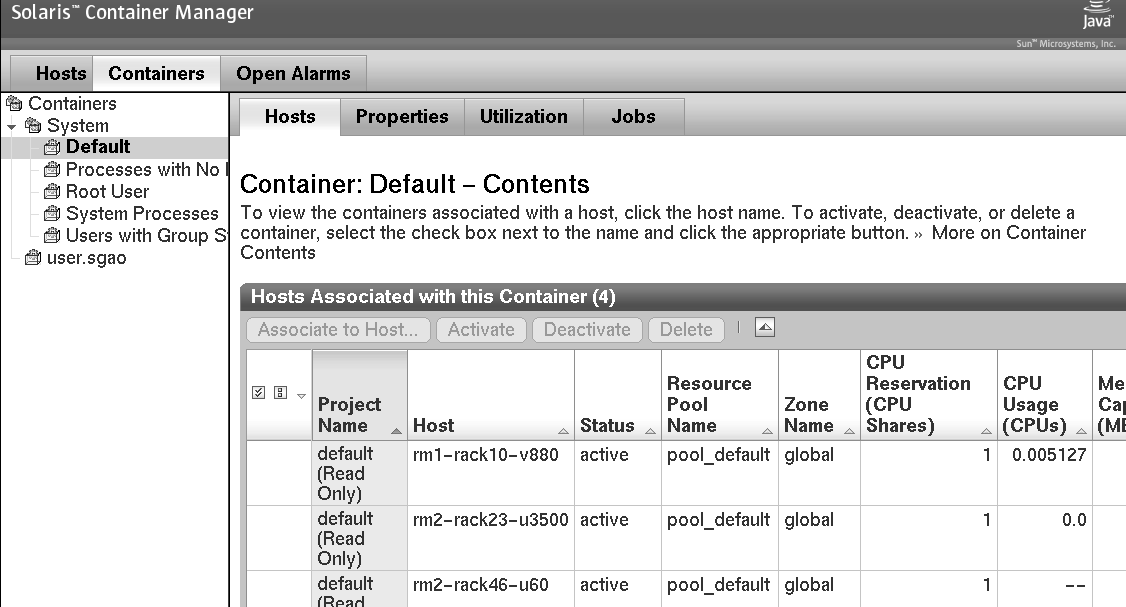Open the Utilization sub-tab
This screenshot has height=607, width=1126.
click(524, 117)
